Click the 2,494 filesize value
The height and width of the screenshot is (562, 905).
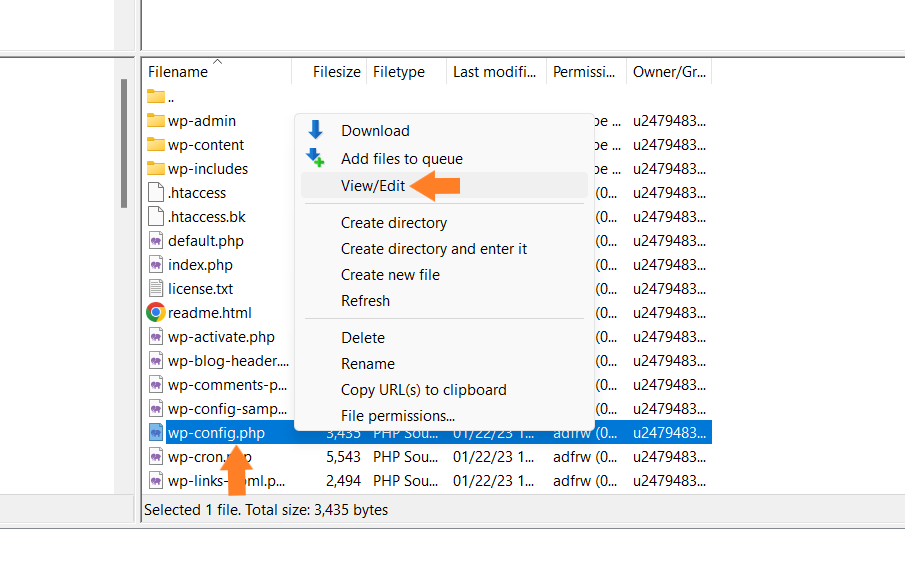point(343,481)
